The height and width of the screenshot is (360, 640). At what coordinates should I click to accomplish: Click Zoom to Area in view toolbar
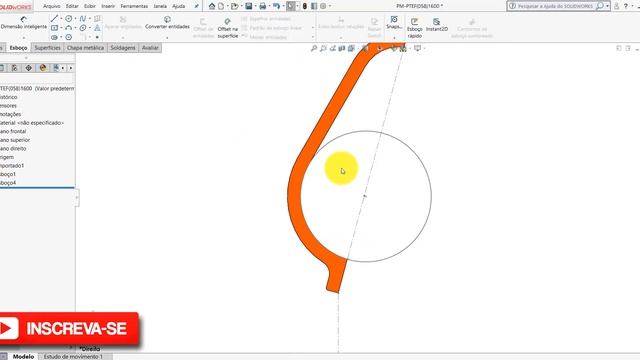click(323, 49)
